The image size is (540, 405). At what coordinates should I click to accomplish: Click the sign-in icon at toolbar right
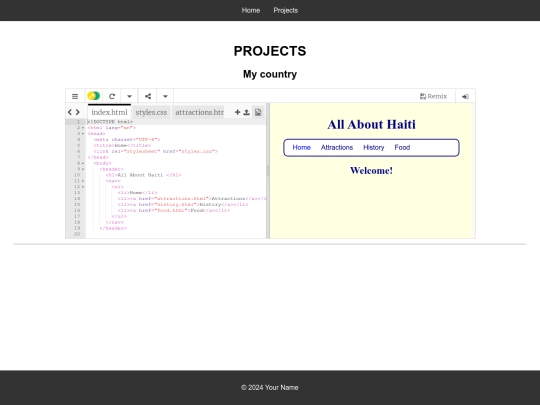(x=465, y=96)
